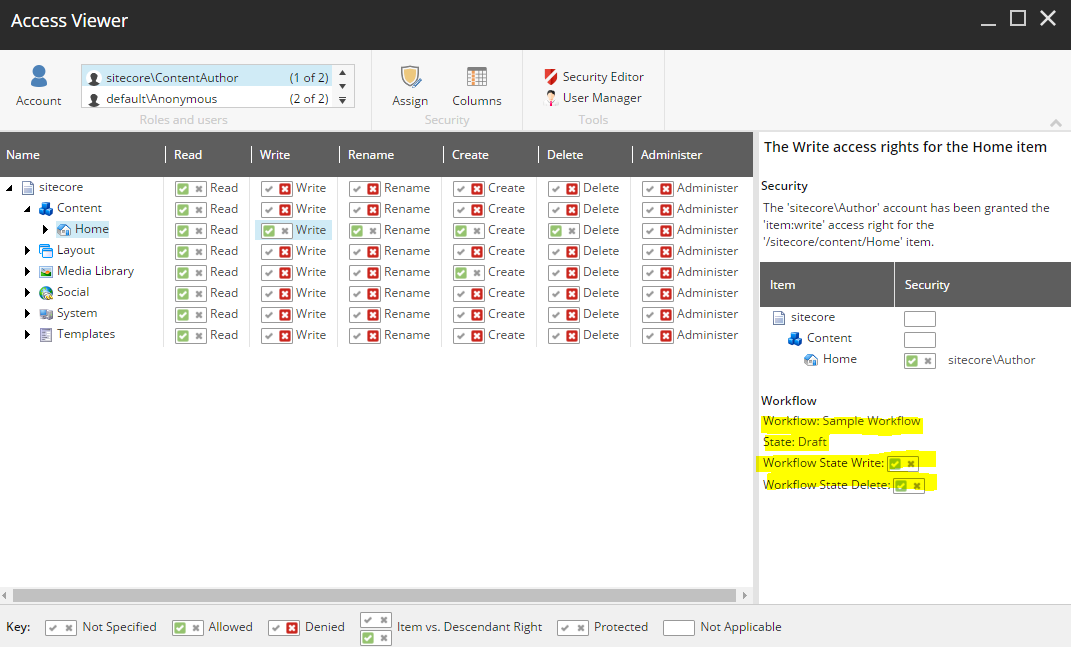Viewport: 1071px width, 647px height.
Task: Select the Media Library item
Action: pos(96,271)
